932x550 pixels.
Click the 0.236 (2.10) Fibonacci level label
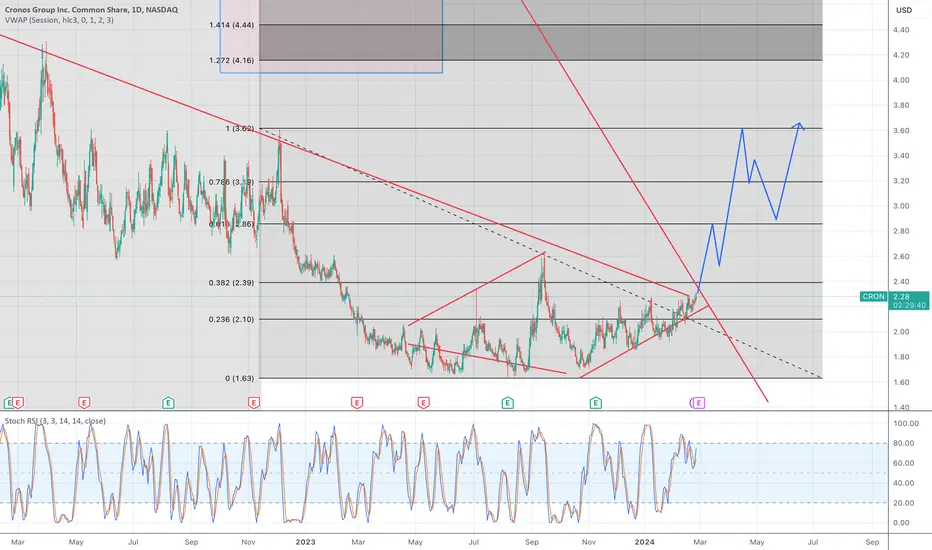point(231,319)
